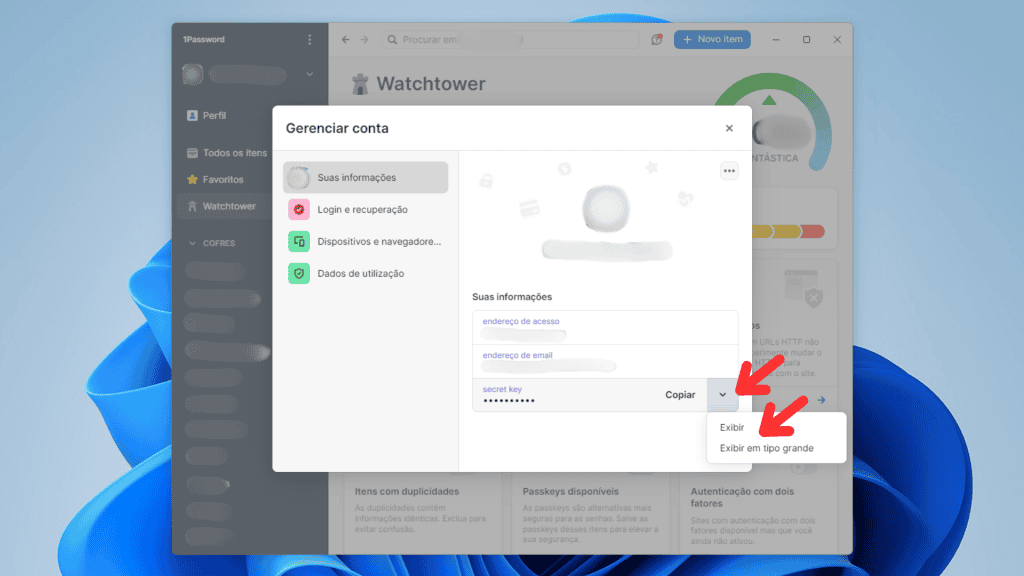This screenshot has width=1024, height=576.
Task: Select Perfil in the sidebar
Action: coord(213,115)
